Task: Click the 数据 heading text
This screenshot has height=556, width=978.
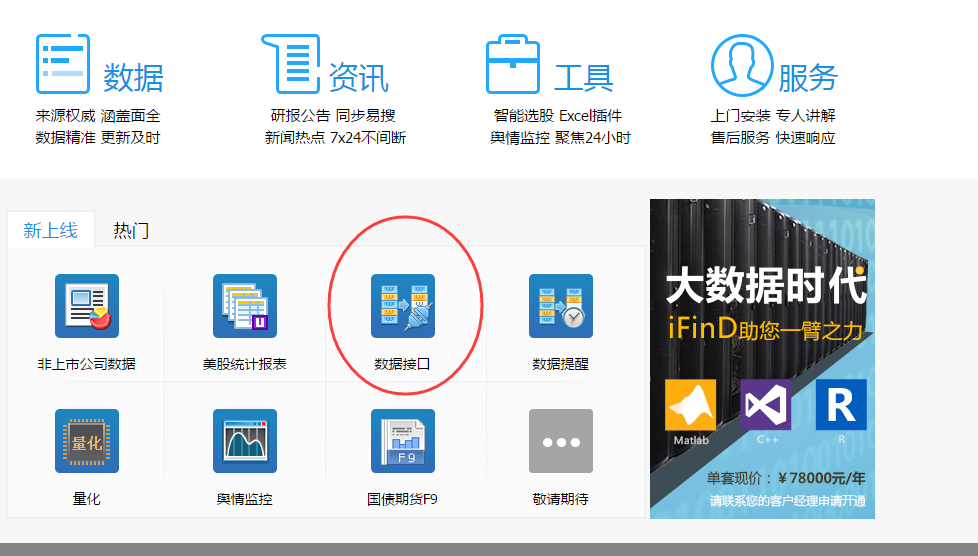Action: click(x=133, y=78)
